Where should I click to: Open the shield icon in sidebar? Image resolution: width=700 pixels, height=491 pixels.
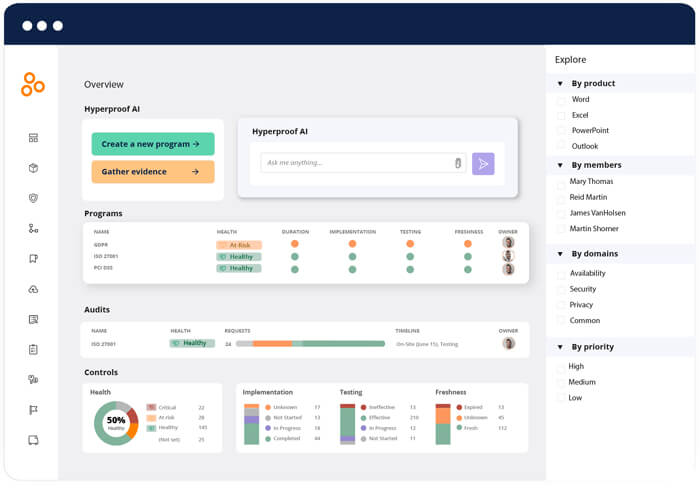33,198
